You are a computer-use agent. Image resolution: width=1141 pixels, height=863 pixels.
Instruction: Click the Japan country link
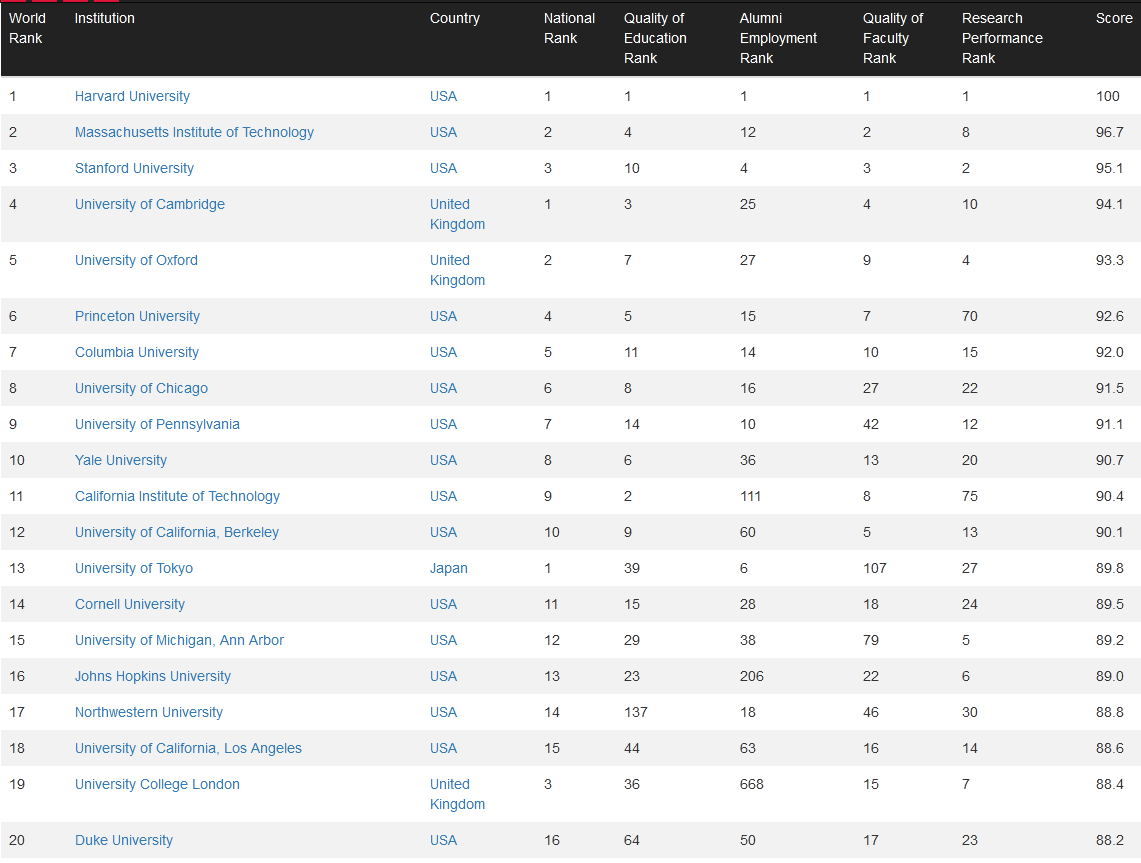pyautogui.click(x=448, y=568)
